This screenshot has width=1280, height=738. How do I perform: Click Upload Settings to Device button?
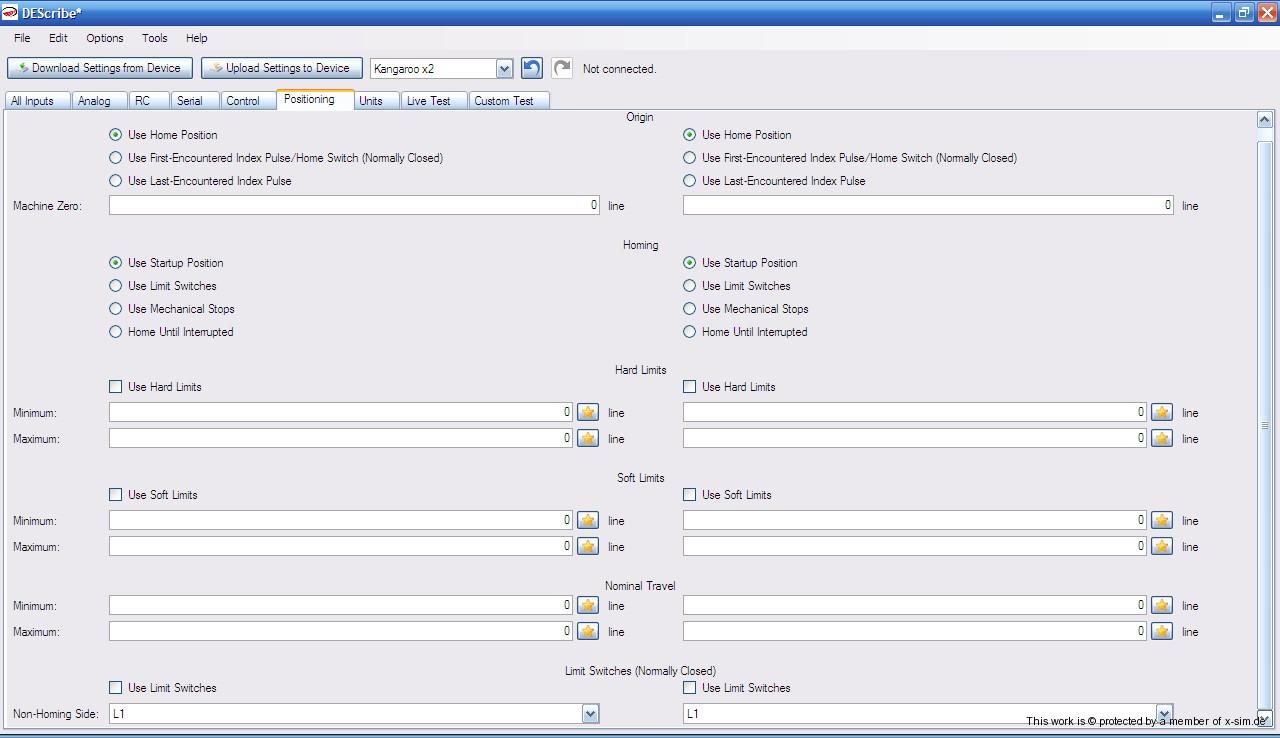coord(281,68)
